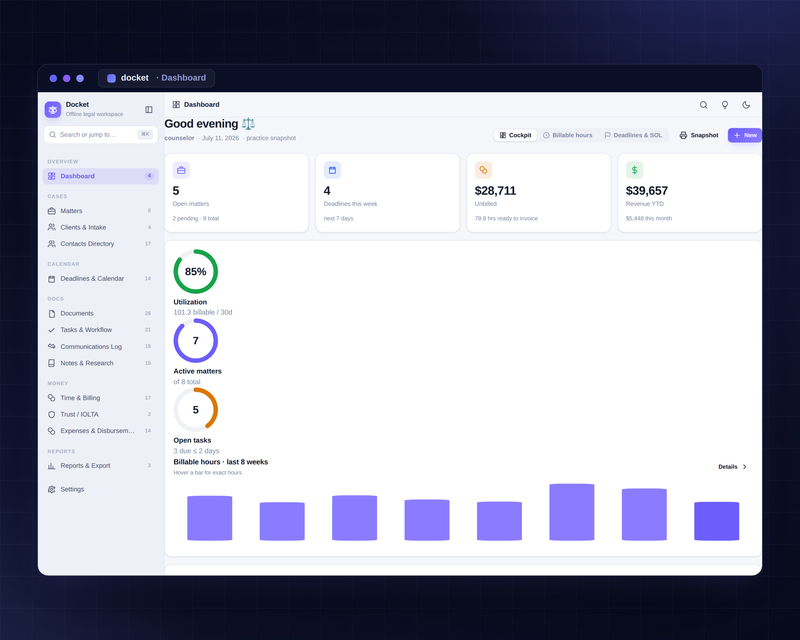
Task: Click the New button
Action: [745, 135]
